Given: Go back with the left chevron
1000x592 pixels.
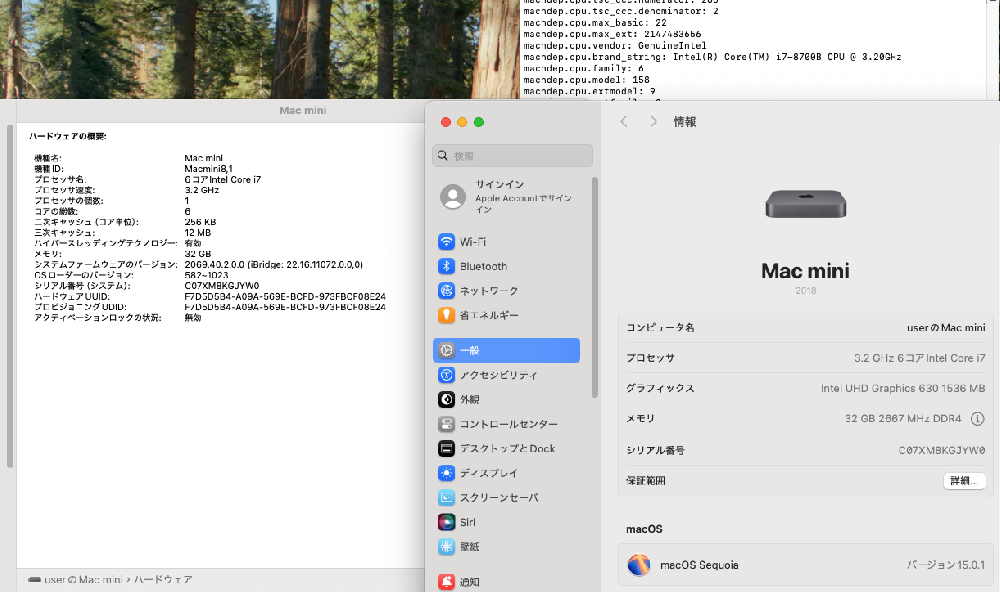Looking at the screenshot, I should coord(624,121).
